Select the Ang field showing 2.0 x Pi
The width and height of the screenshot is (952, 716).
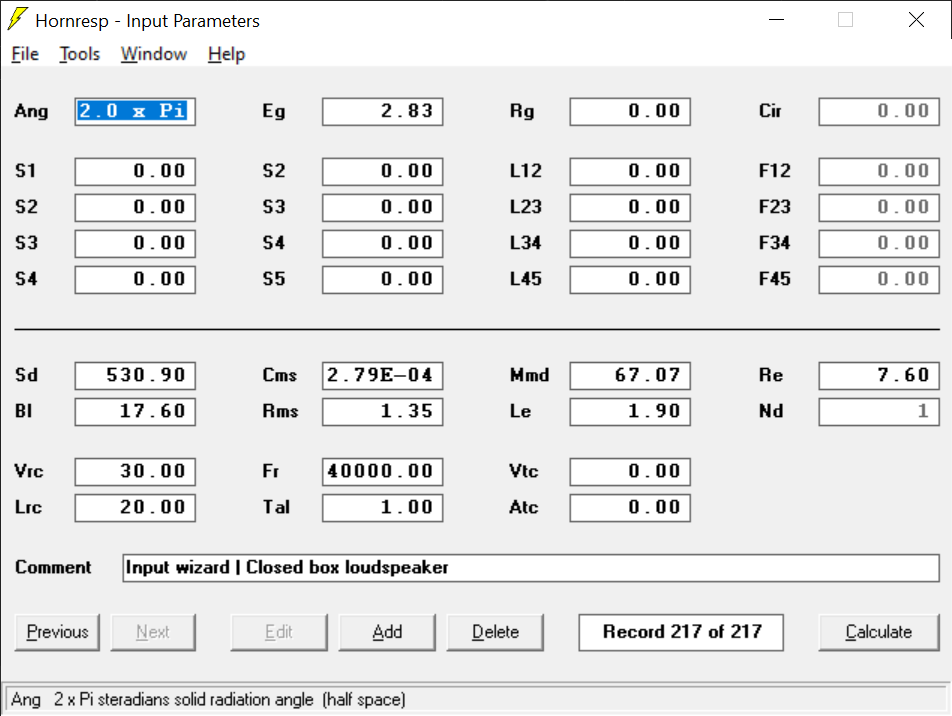pos(135,112)
